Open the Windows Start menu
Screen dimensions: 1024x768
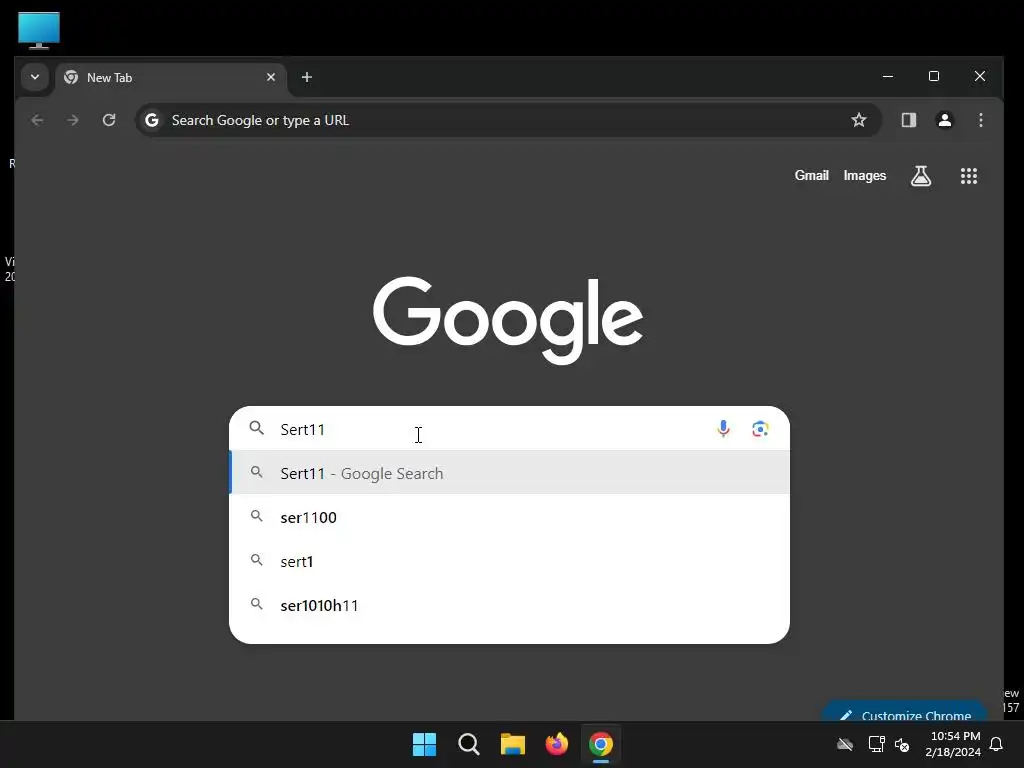point(424,744)
